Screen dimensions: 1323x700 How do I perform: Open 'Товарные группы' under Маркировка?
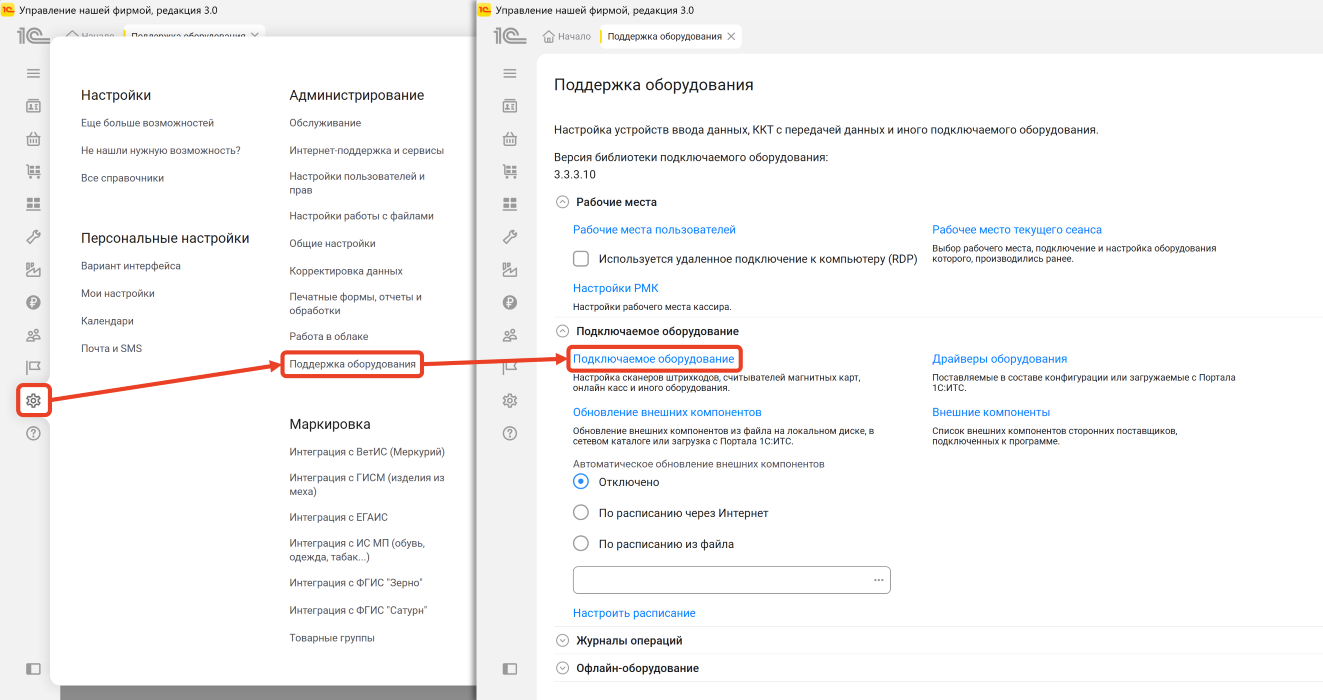pyautogui.click(x=332, y=637)
